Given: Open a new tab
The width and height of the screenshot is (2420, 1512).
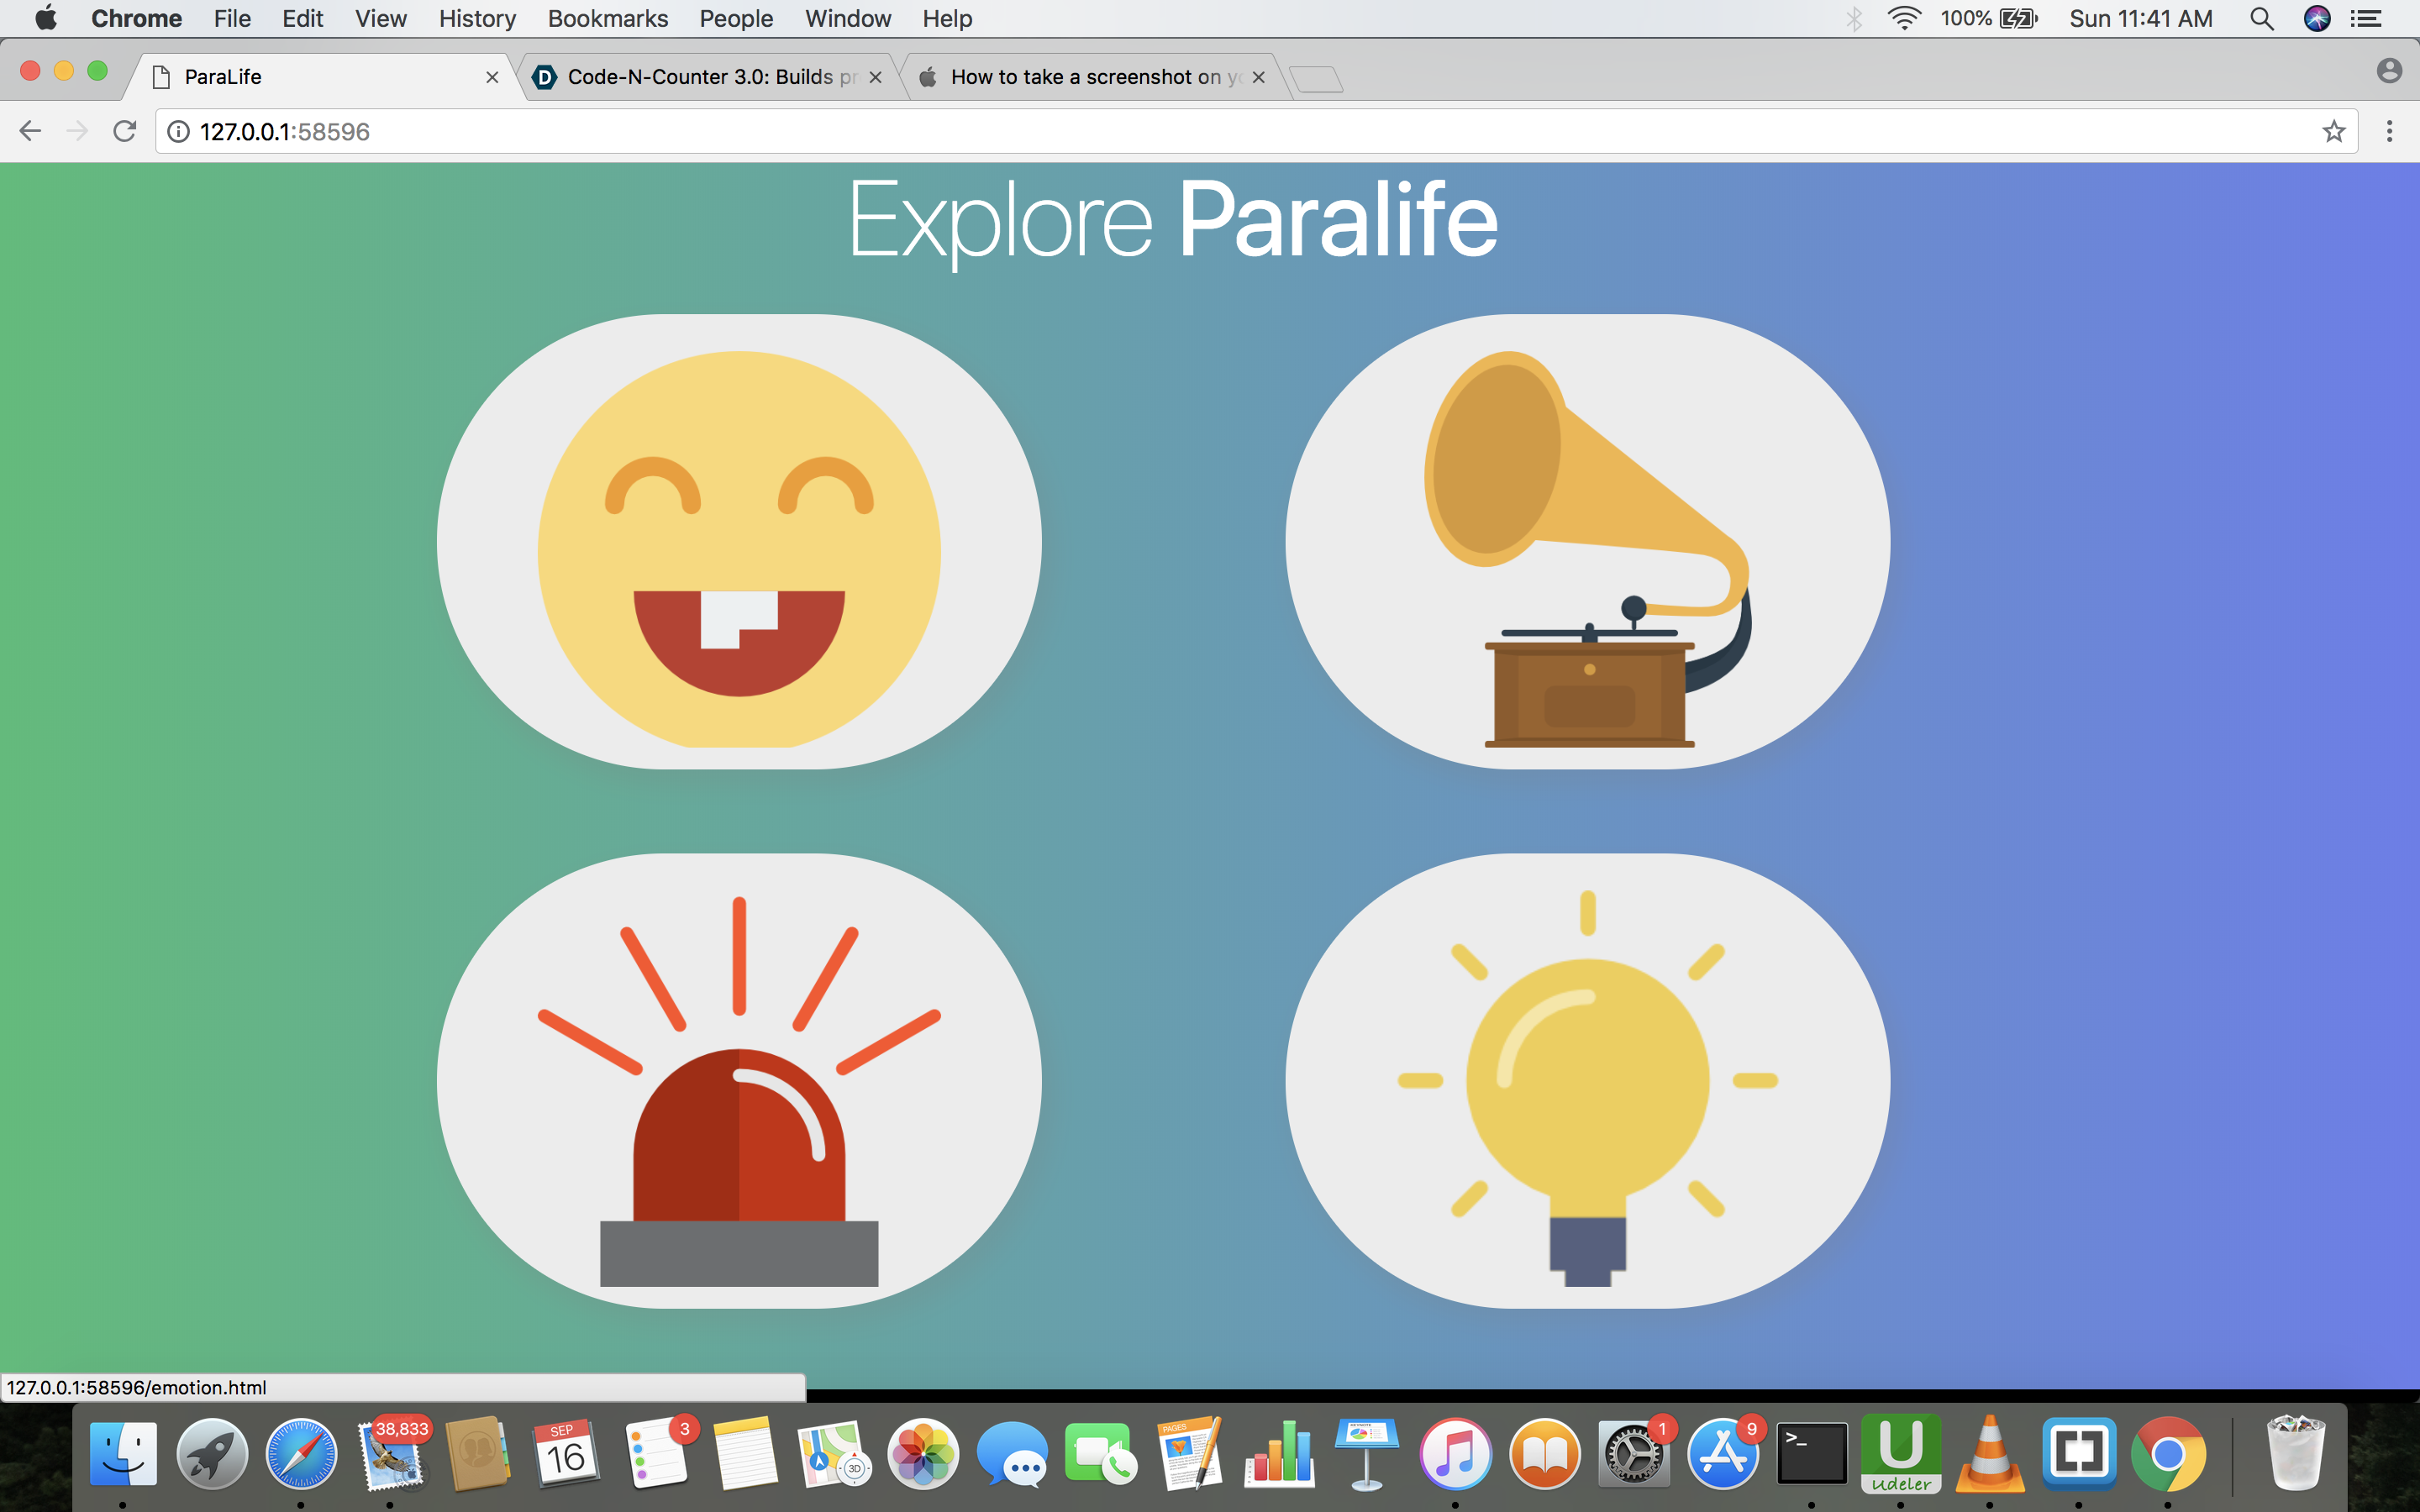Looking at the screenshot, I should tap(1316, 78).
